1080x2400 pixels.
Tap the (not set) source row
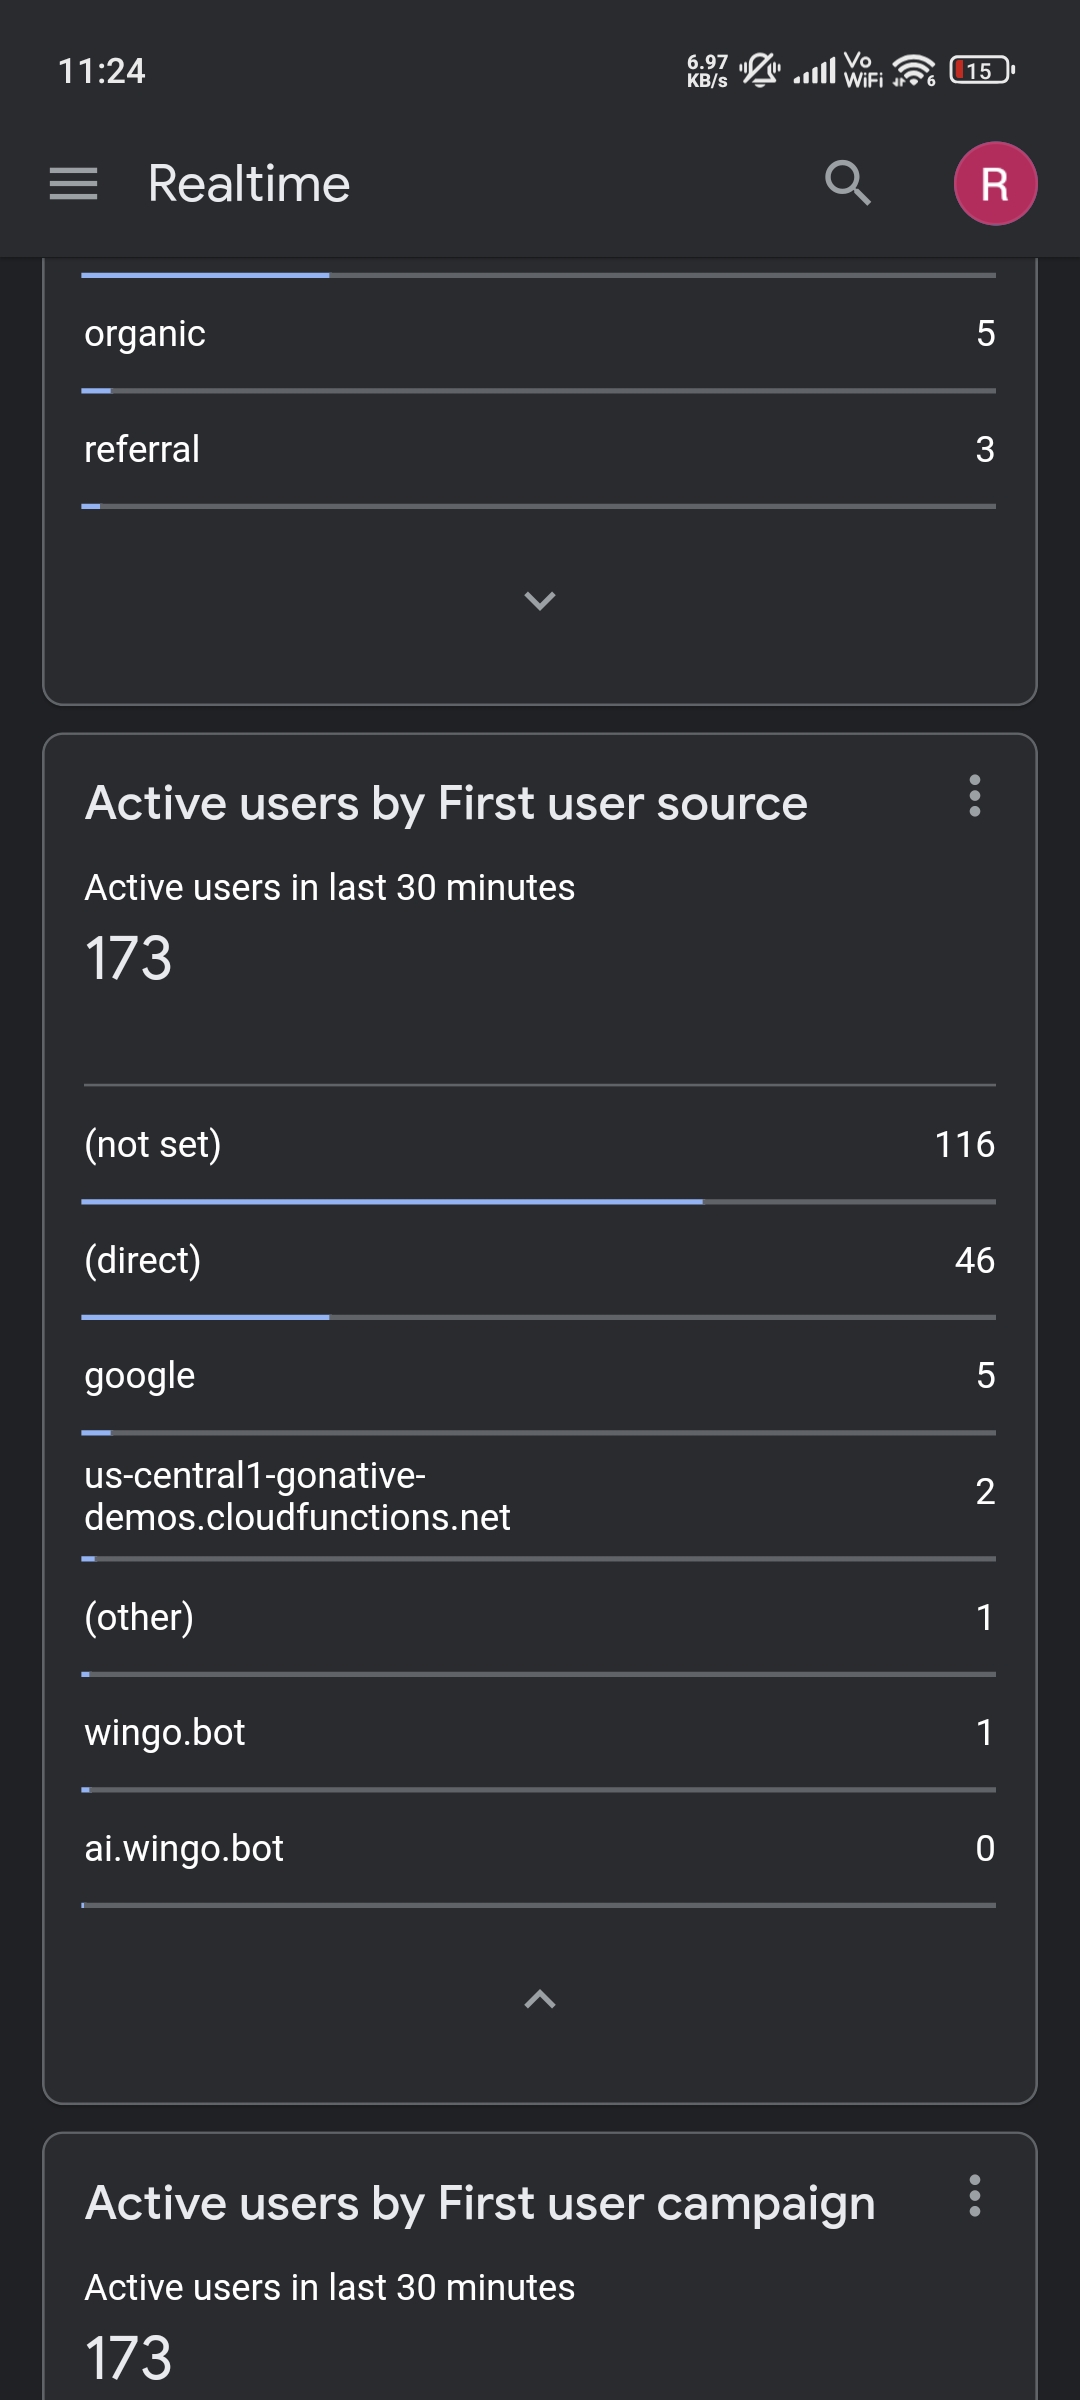(540, 1145)
